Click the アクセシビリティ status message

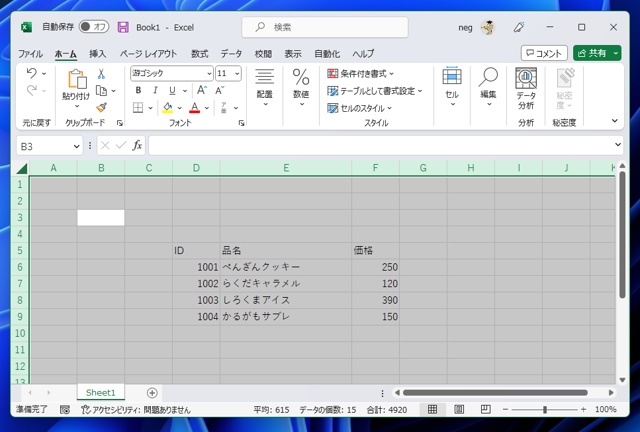tap(136, 410)
